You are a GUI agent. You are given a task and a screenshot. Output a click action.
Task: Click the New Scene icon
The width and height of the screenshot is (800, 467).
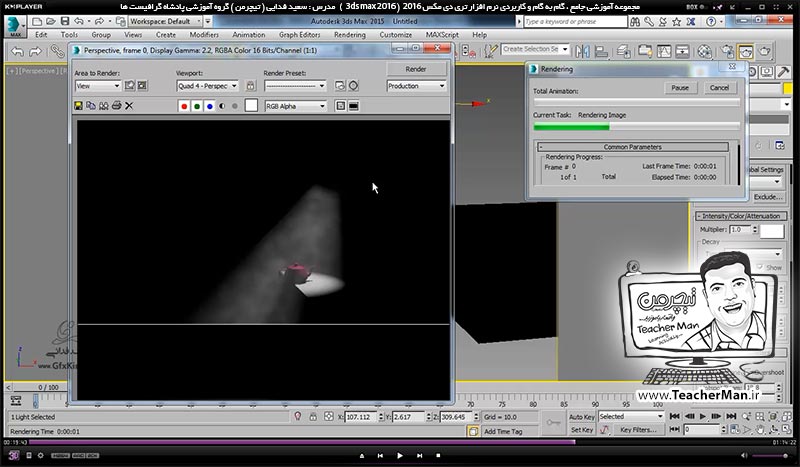click(x=37, y=21)
